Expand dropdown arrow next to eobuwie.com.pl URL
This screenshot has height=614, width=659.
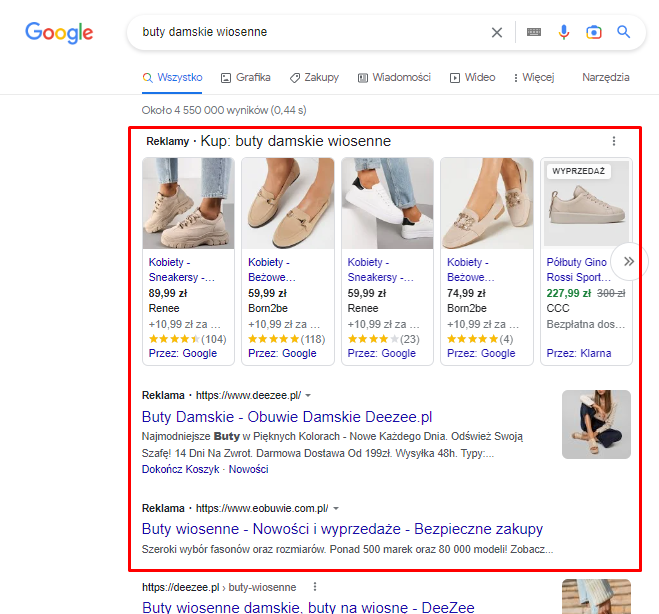336,509
